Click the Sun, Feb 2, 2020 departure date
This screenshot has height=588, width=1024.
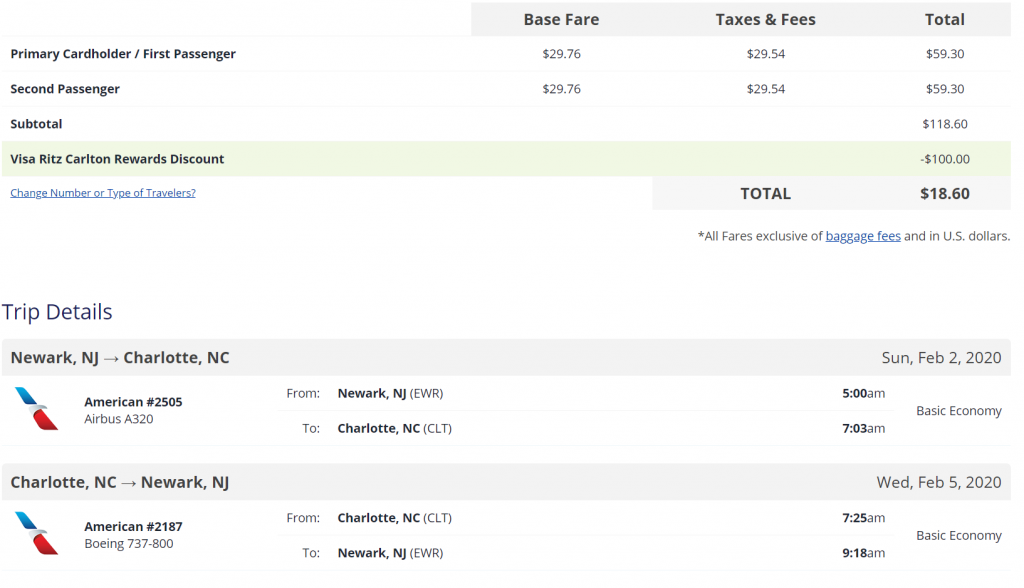tap(941, 357)
